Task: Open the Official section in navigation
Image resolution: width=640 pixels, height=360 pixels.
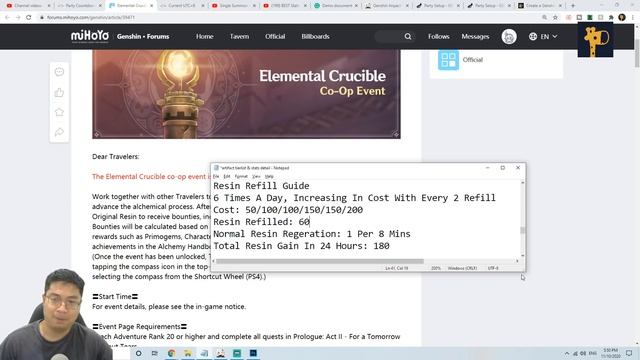Action: tap(275, 36)
